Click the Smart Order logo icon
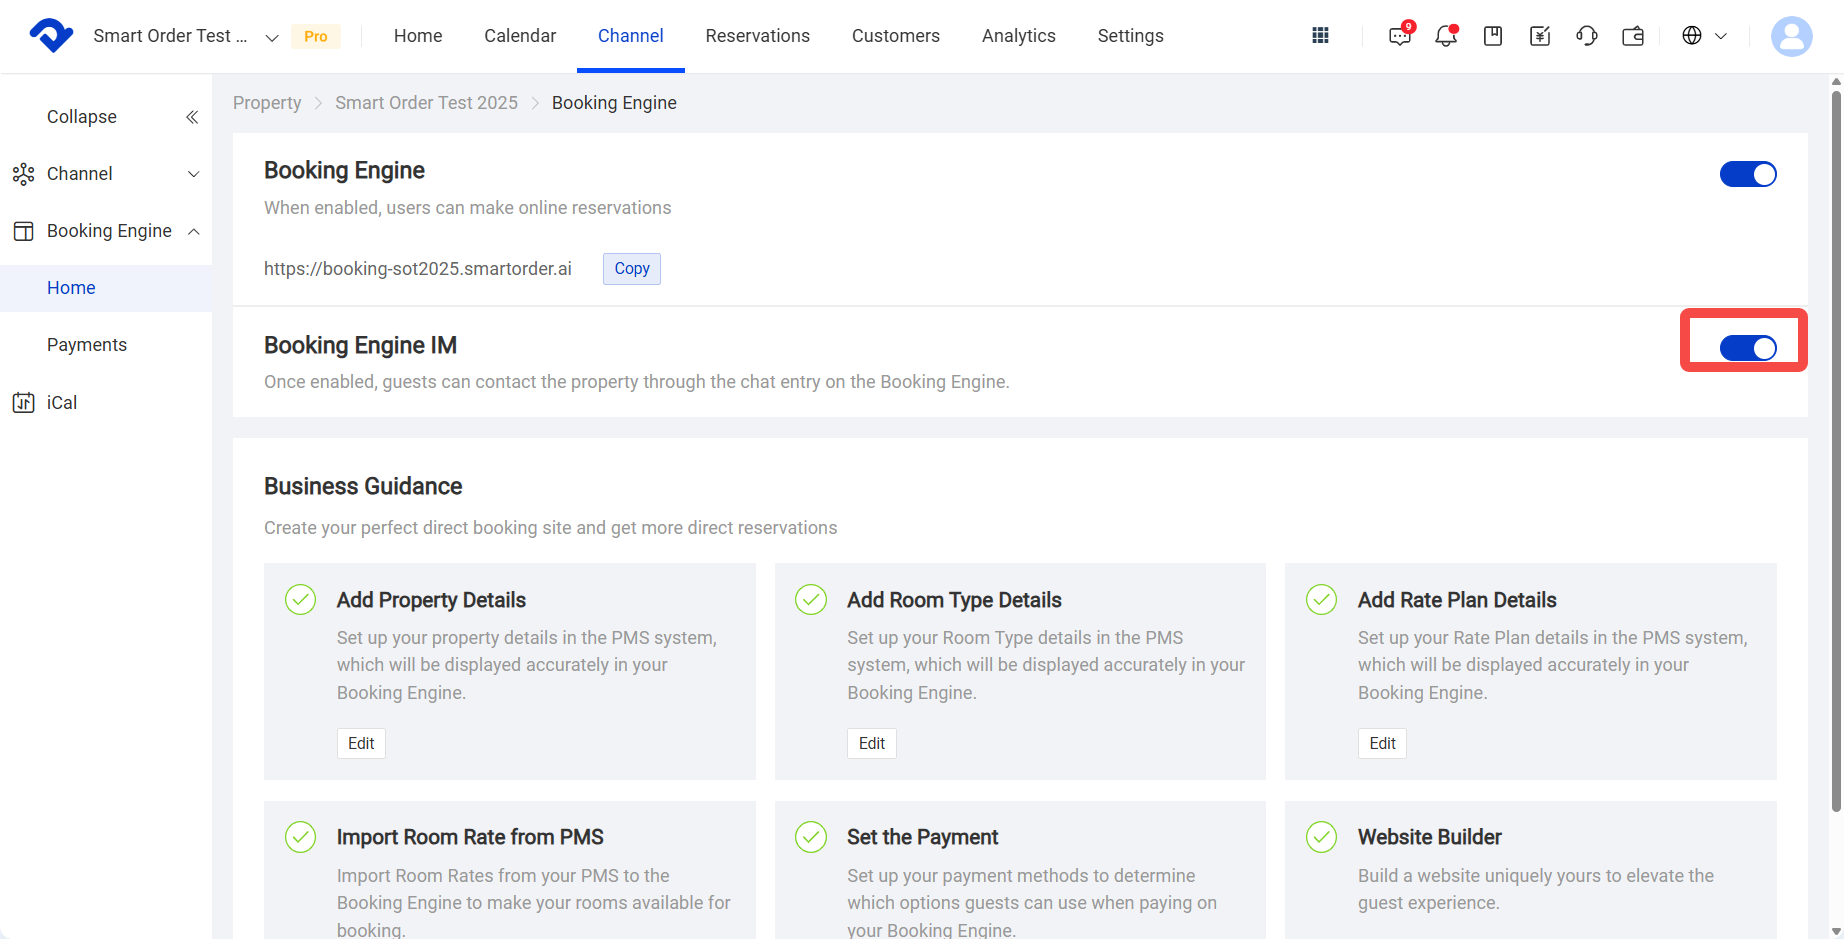Screen dimensions: 1844x939 (x=51, y=35)
